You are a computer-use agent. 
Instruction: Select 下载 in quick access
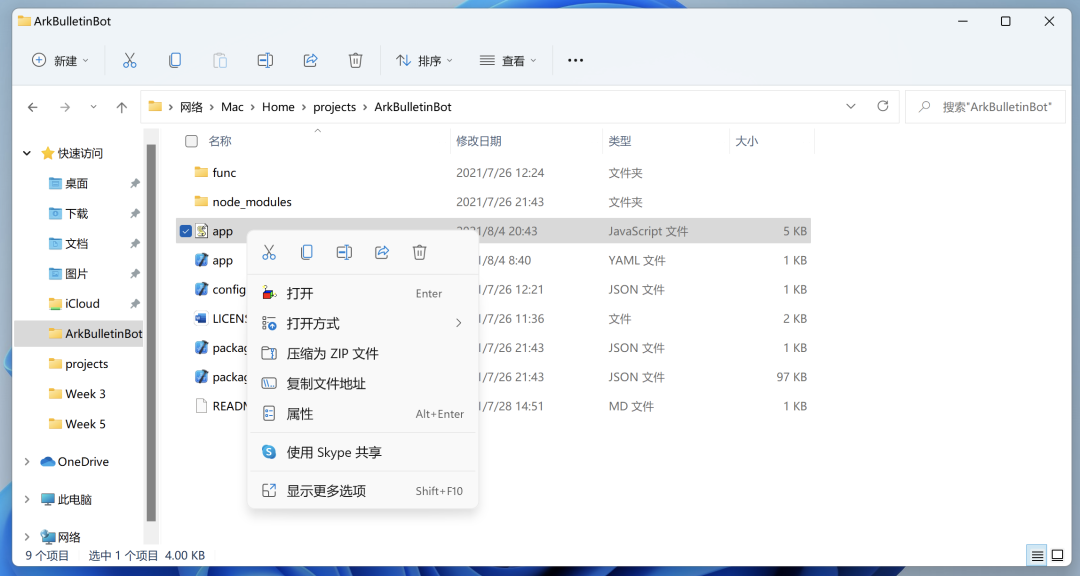[x=76, y=214]
